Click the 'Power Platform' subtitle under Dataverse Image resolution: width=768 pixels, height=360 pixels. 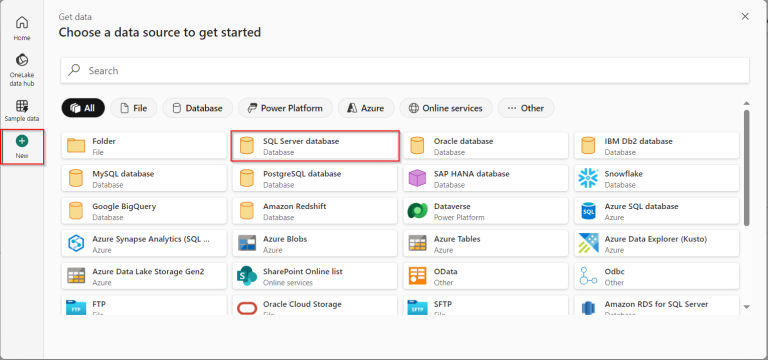click(x=459, y=217)
